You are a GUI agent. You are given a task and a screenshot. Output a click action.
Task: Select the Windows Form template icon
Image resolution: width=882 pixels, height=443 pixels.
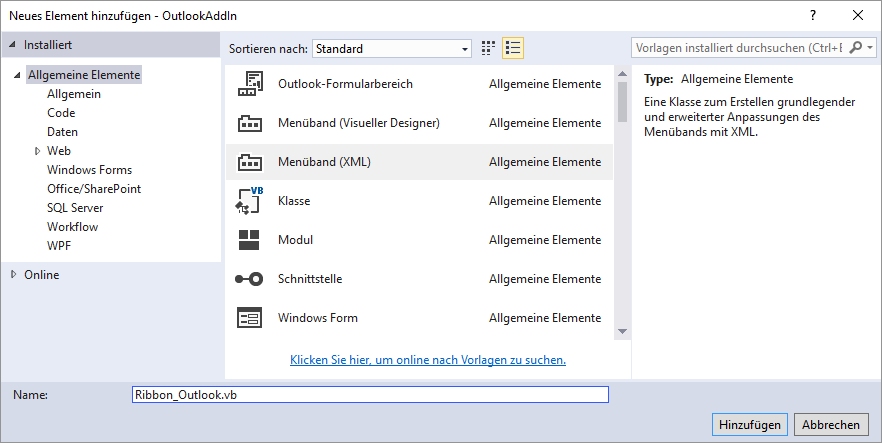pos(249,318)
